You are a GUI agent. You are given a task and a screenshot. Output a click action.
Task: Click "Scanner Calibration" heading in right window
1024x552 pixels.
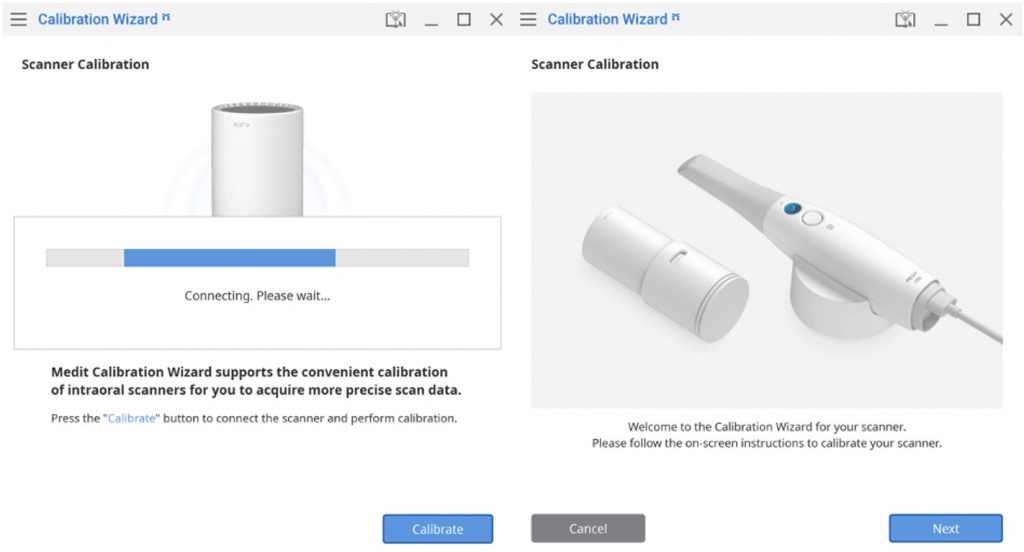pyautogui.click(x=595, y=64)
